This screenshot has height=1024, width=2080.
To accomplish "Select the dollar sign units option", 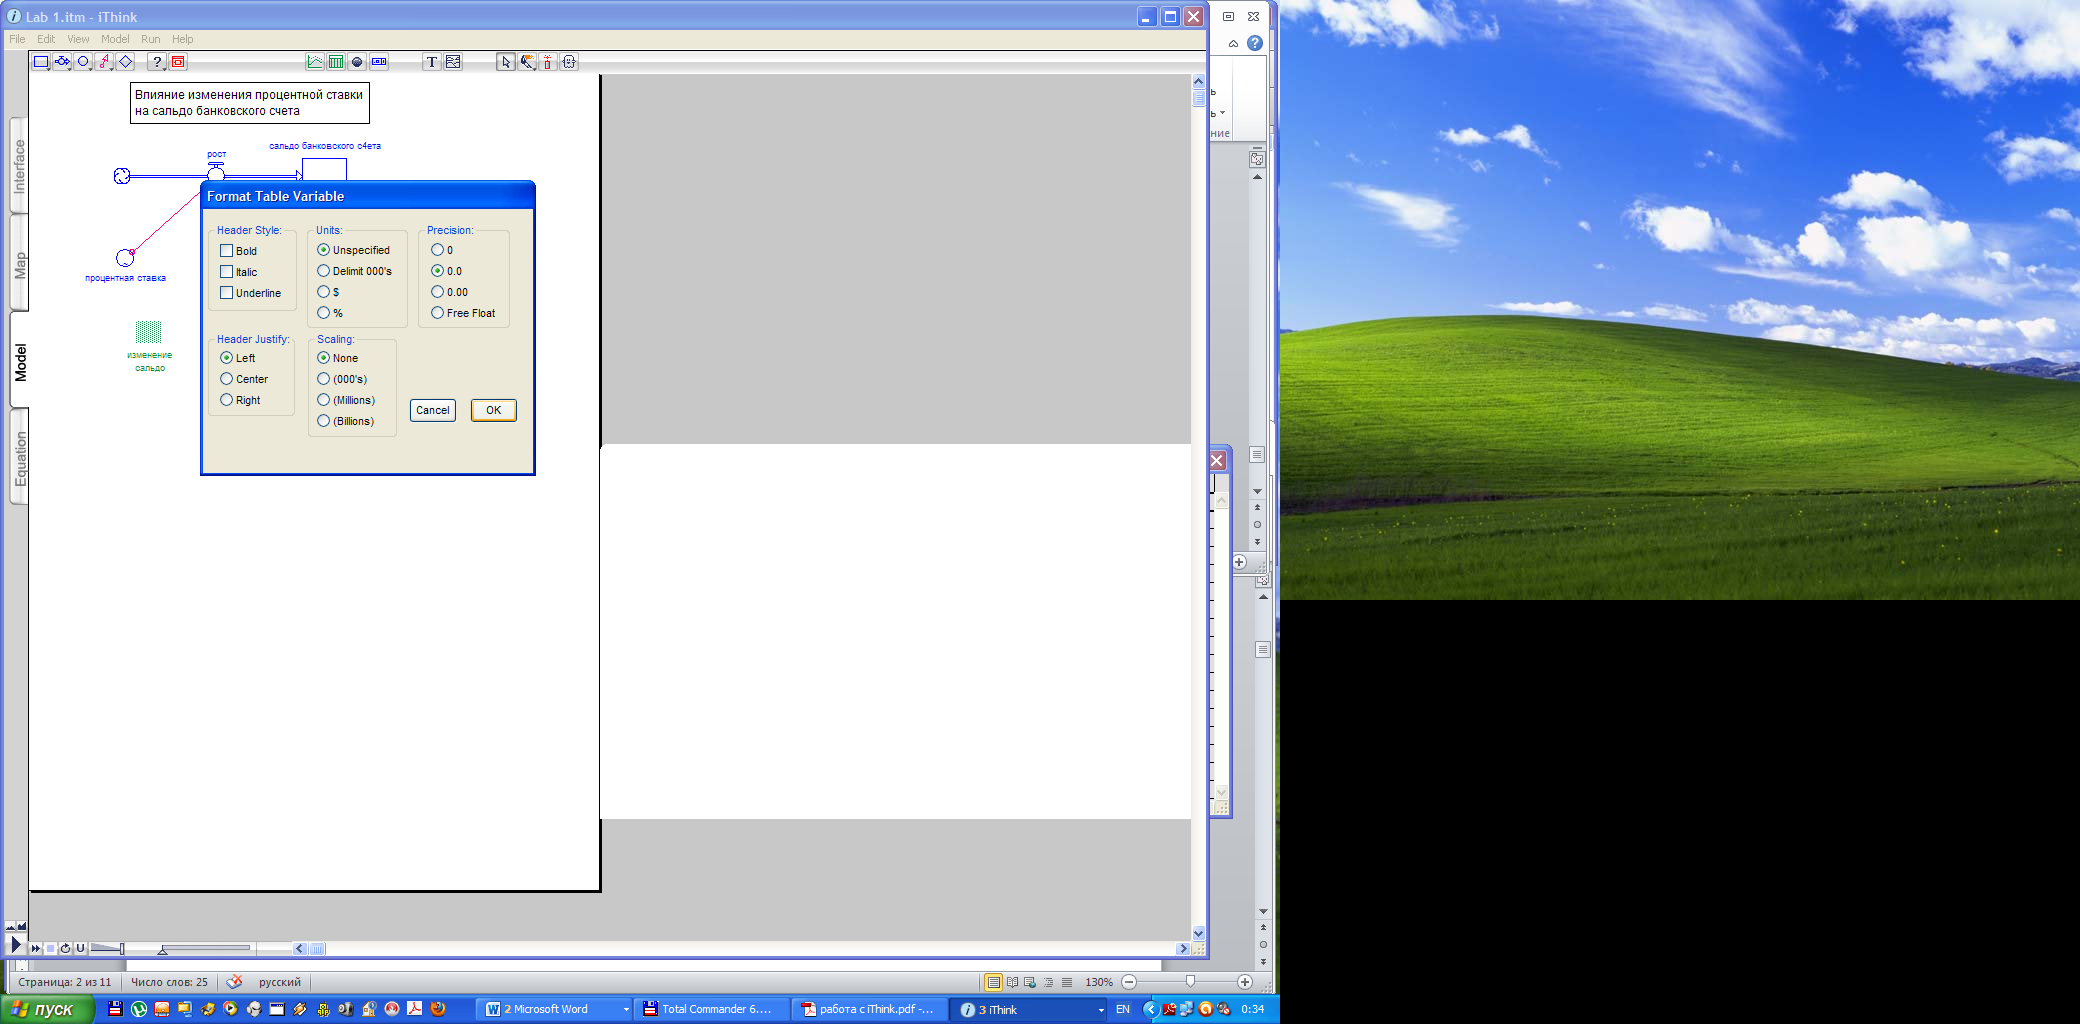I will click(323, 292).
